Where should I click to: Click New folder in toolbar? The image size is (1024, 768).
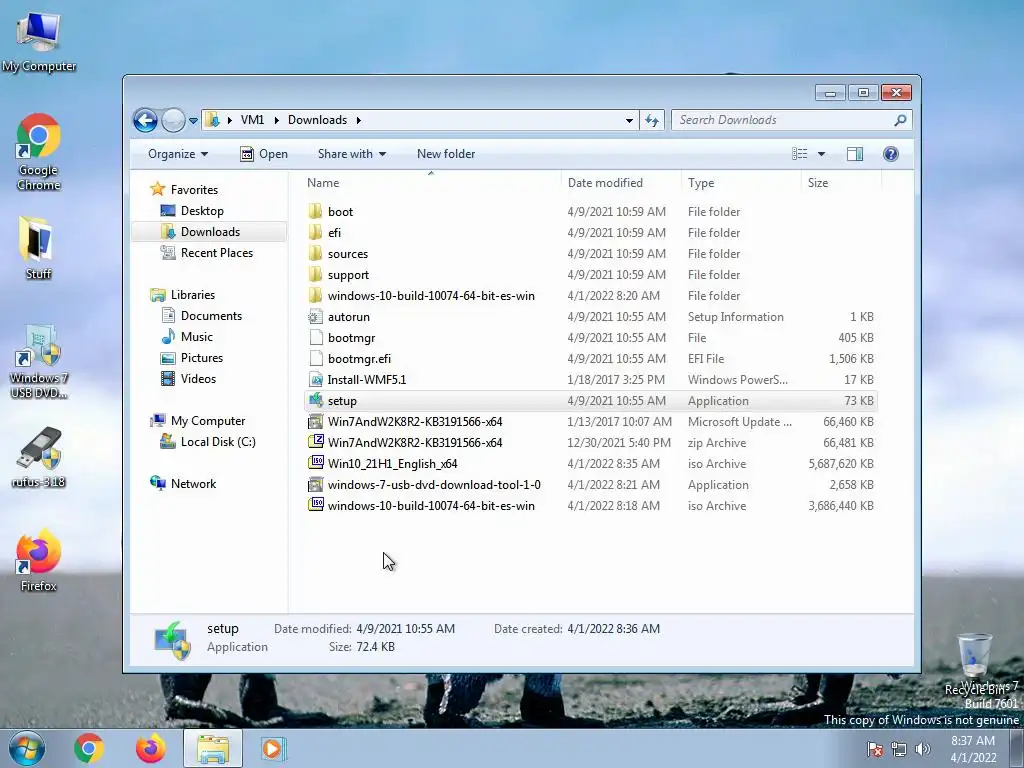tap(446, 154)
